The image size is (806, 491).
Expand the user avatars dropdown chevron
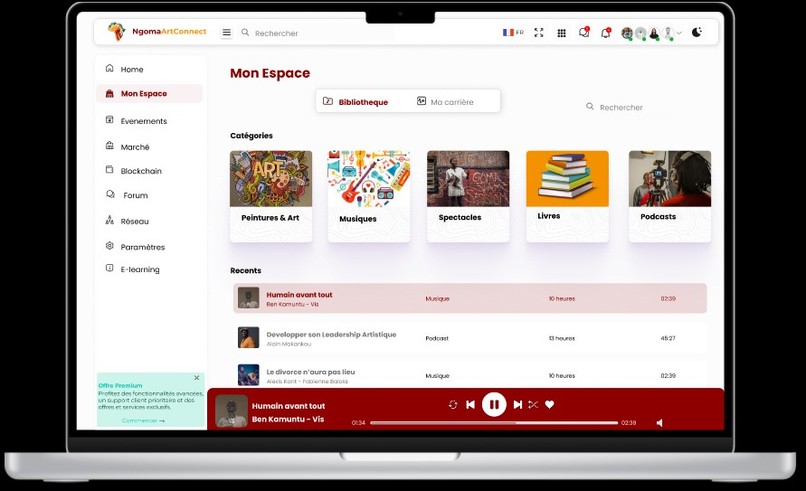pos(679,33)
